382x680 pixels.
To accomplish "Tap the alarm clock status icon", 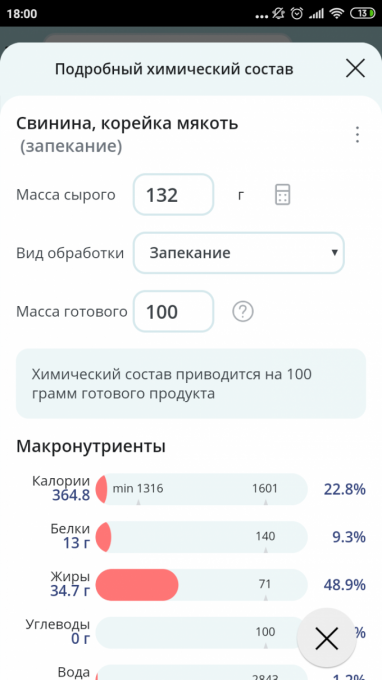I will pyautogui.click(x=297, y=13).
